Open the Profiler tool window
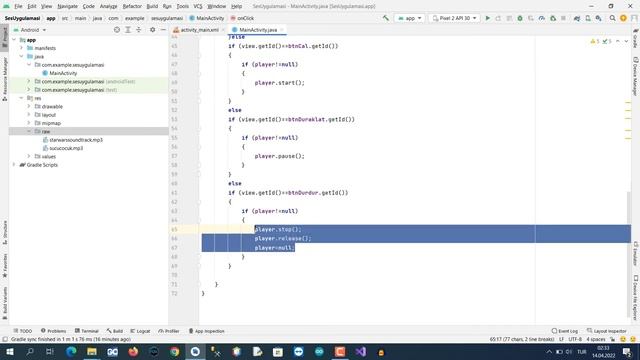The image size is (640, 360). point(169,331)
